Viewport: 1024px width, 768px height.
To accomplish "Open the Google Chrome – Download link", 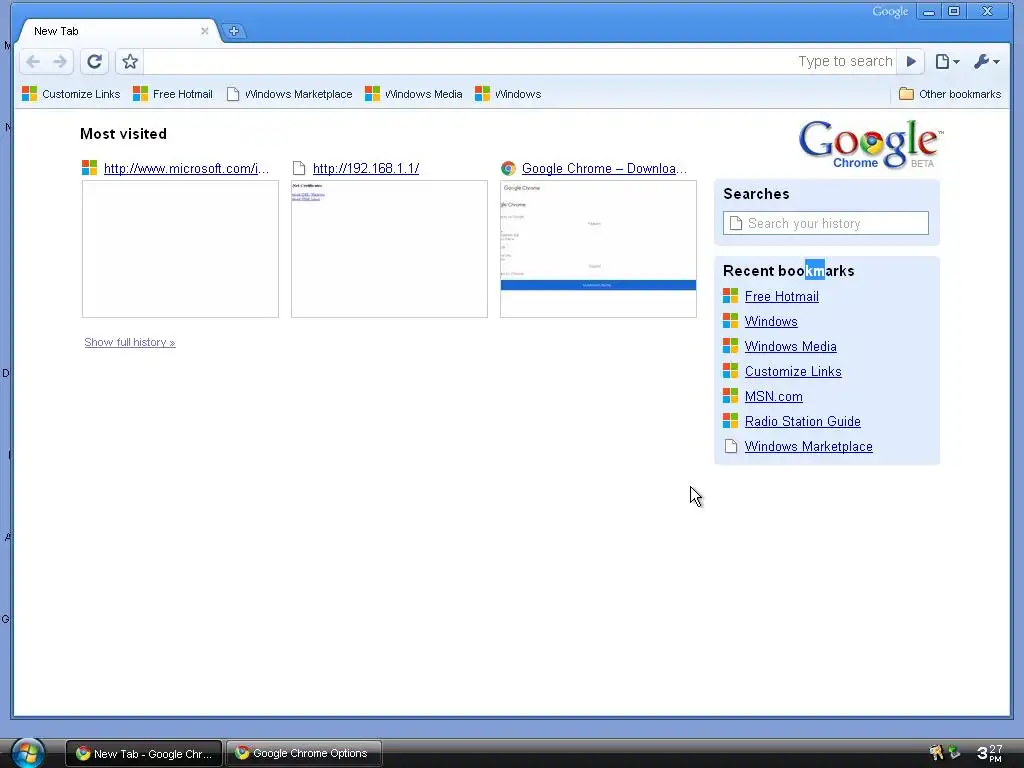I will click(604, 168).
